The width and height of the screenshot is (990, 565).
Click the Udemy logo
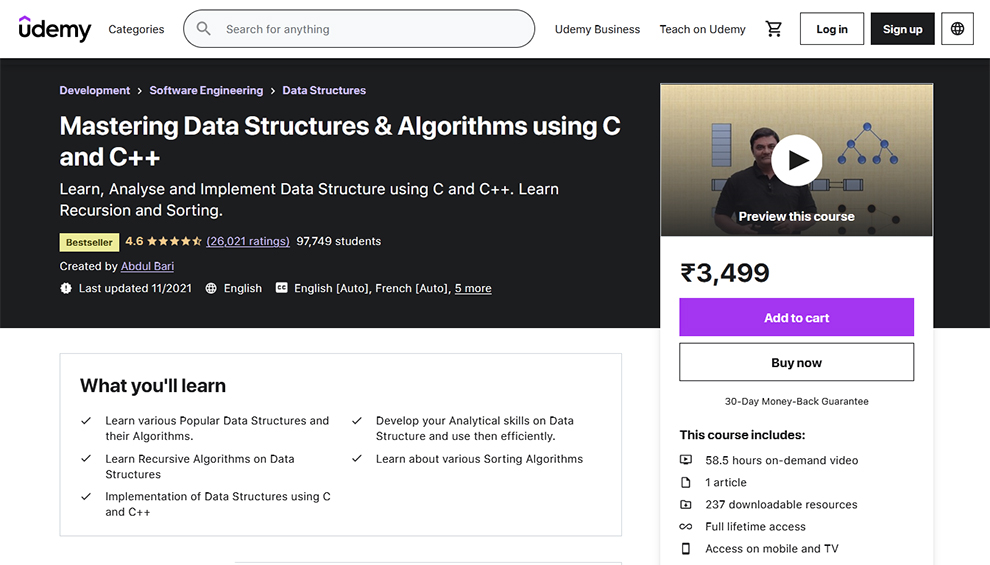coord(55,29)
